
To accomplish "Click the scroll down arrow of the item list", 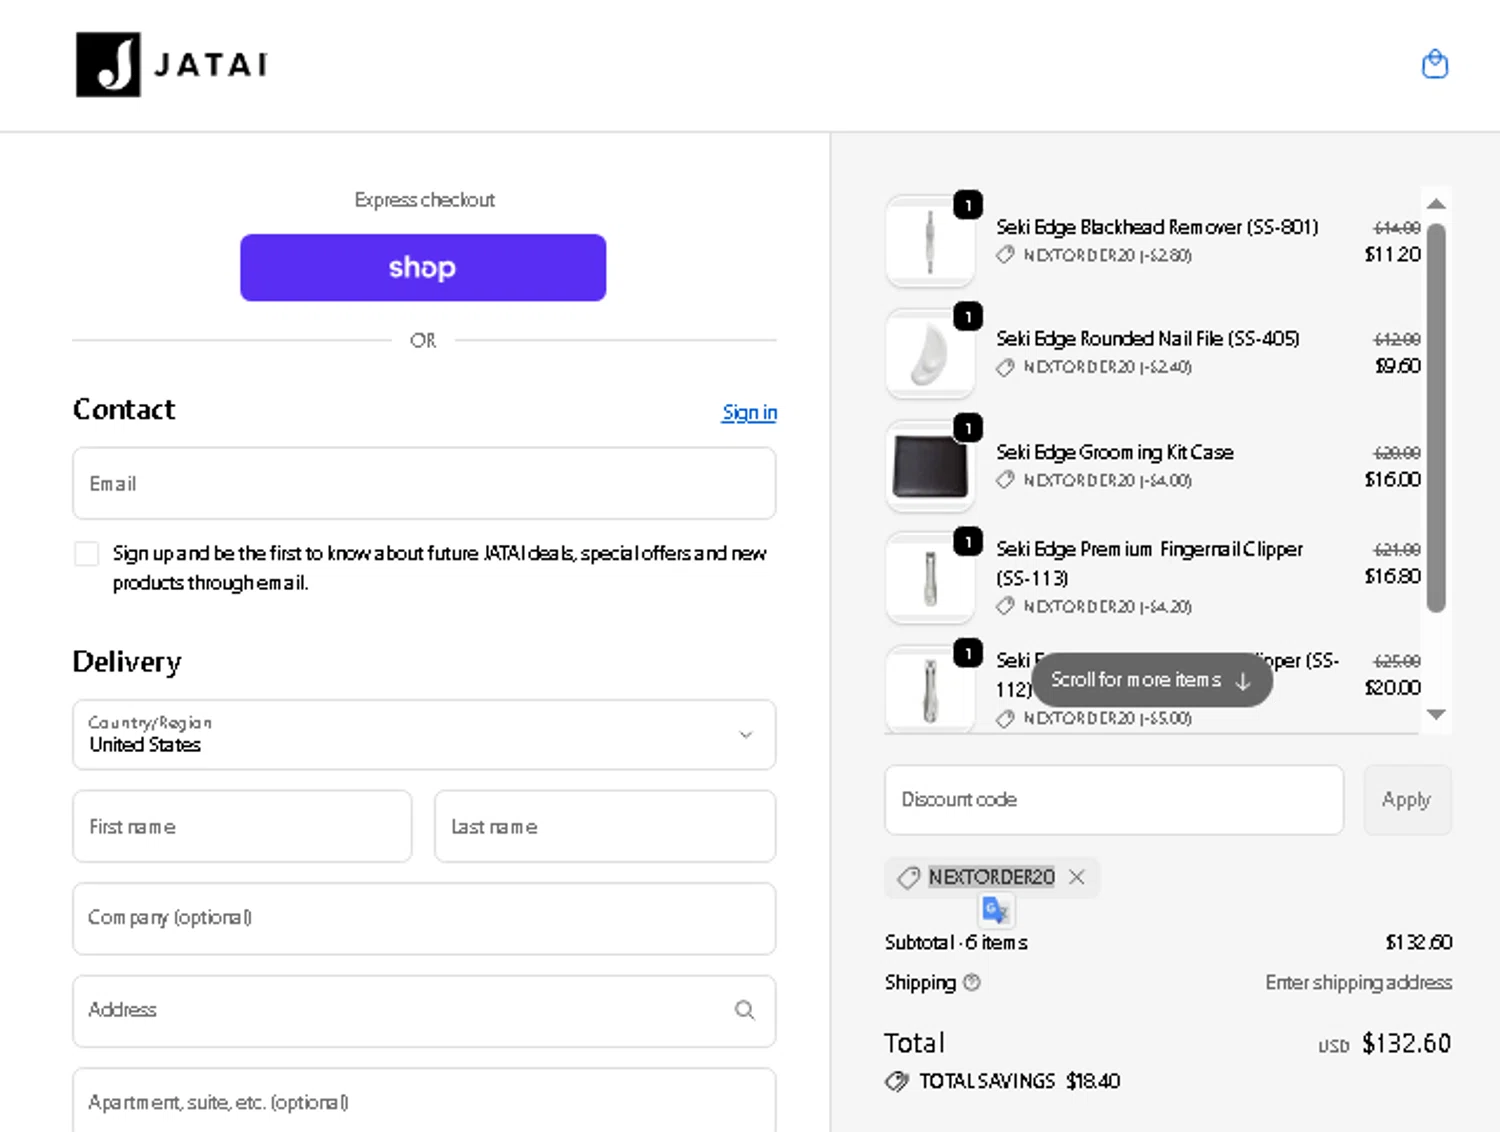I will coord(1436,714).
